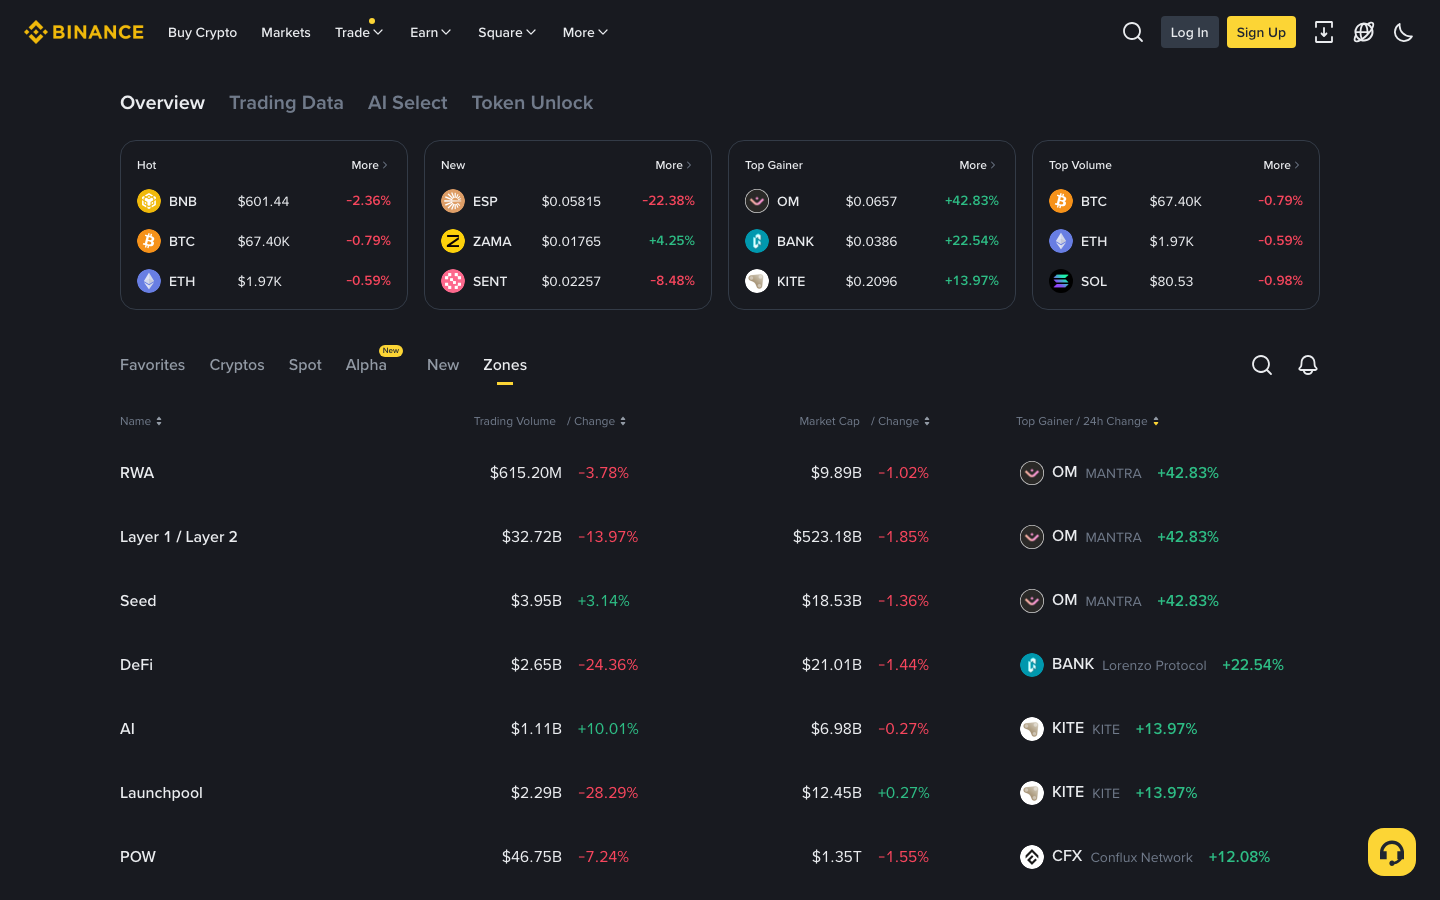Open the rewards gift icon
The height and width of the screenshot is (900, 1440).
click(x=1363, y=31)
